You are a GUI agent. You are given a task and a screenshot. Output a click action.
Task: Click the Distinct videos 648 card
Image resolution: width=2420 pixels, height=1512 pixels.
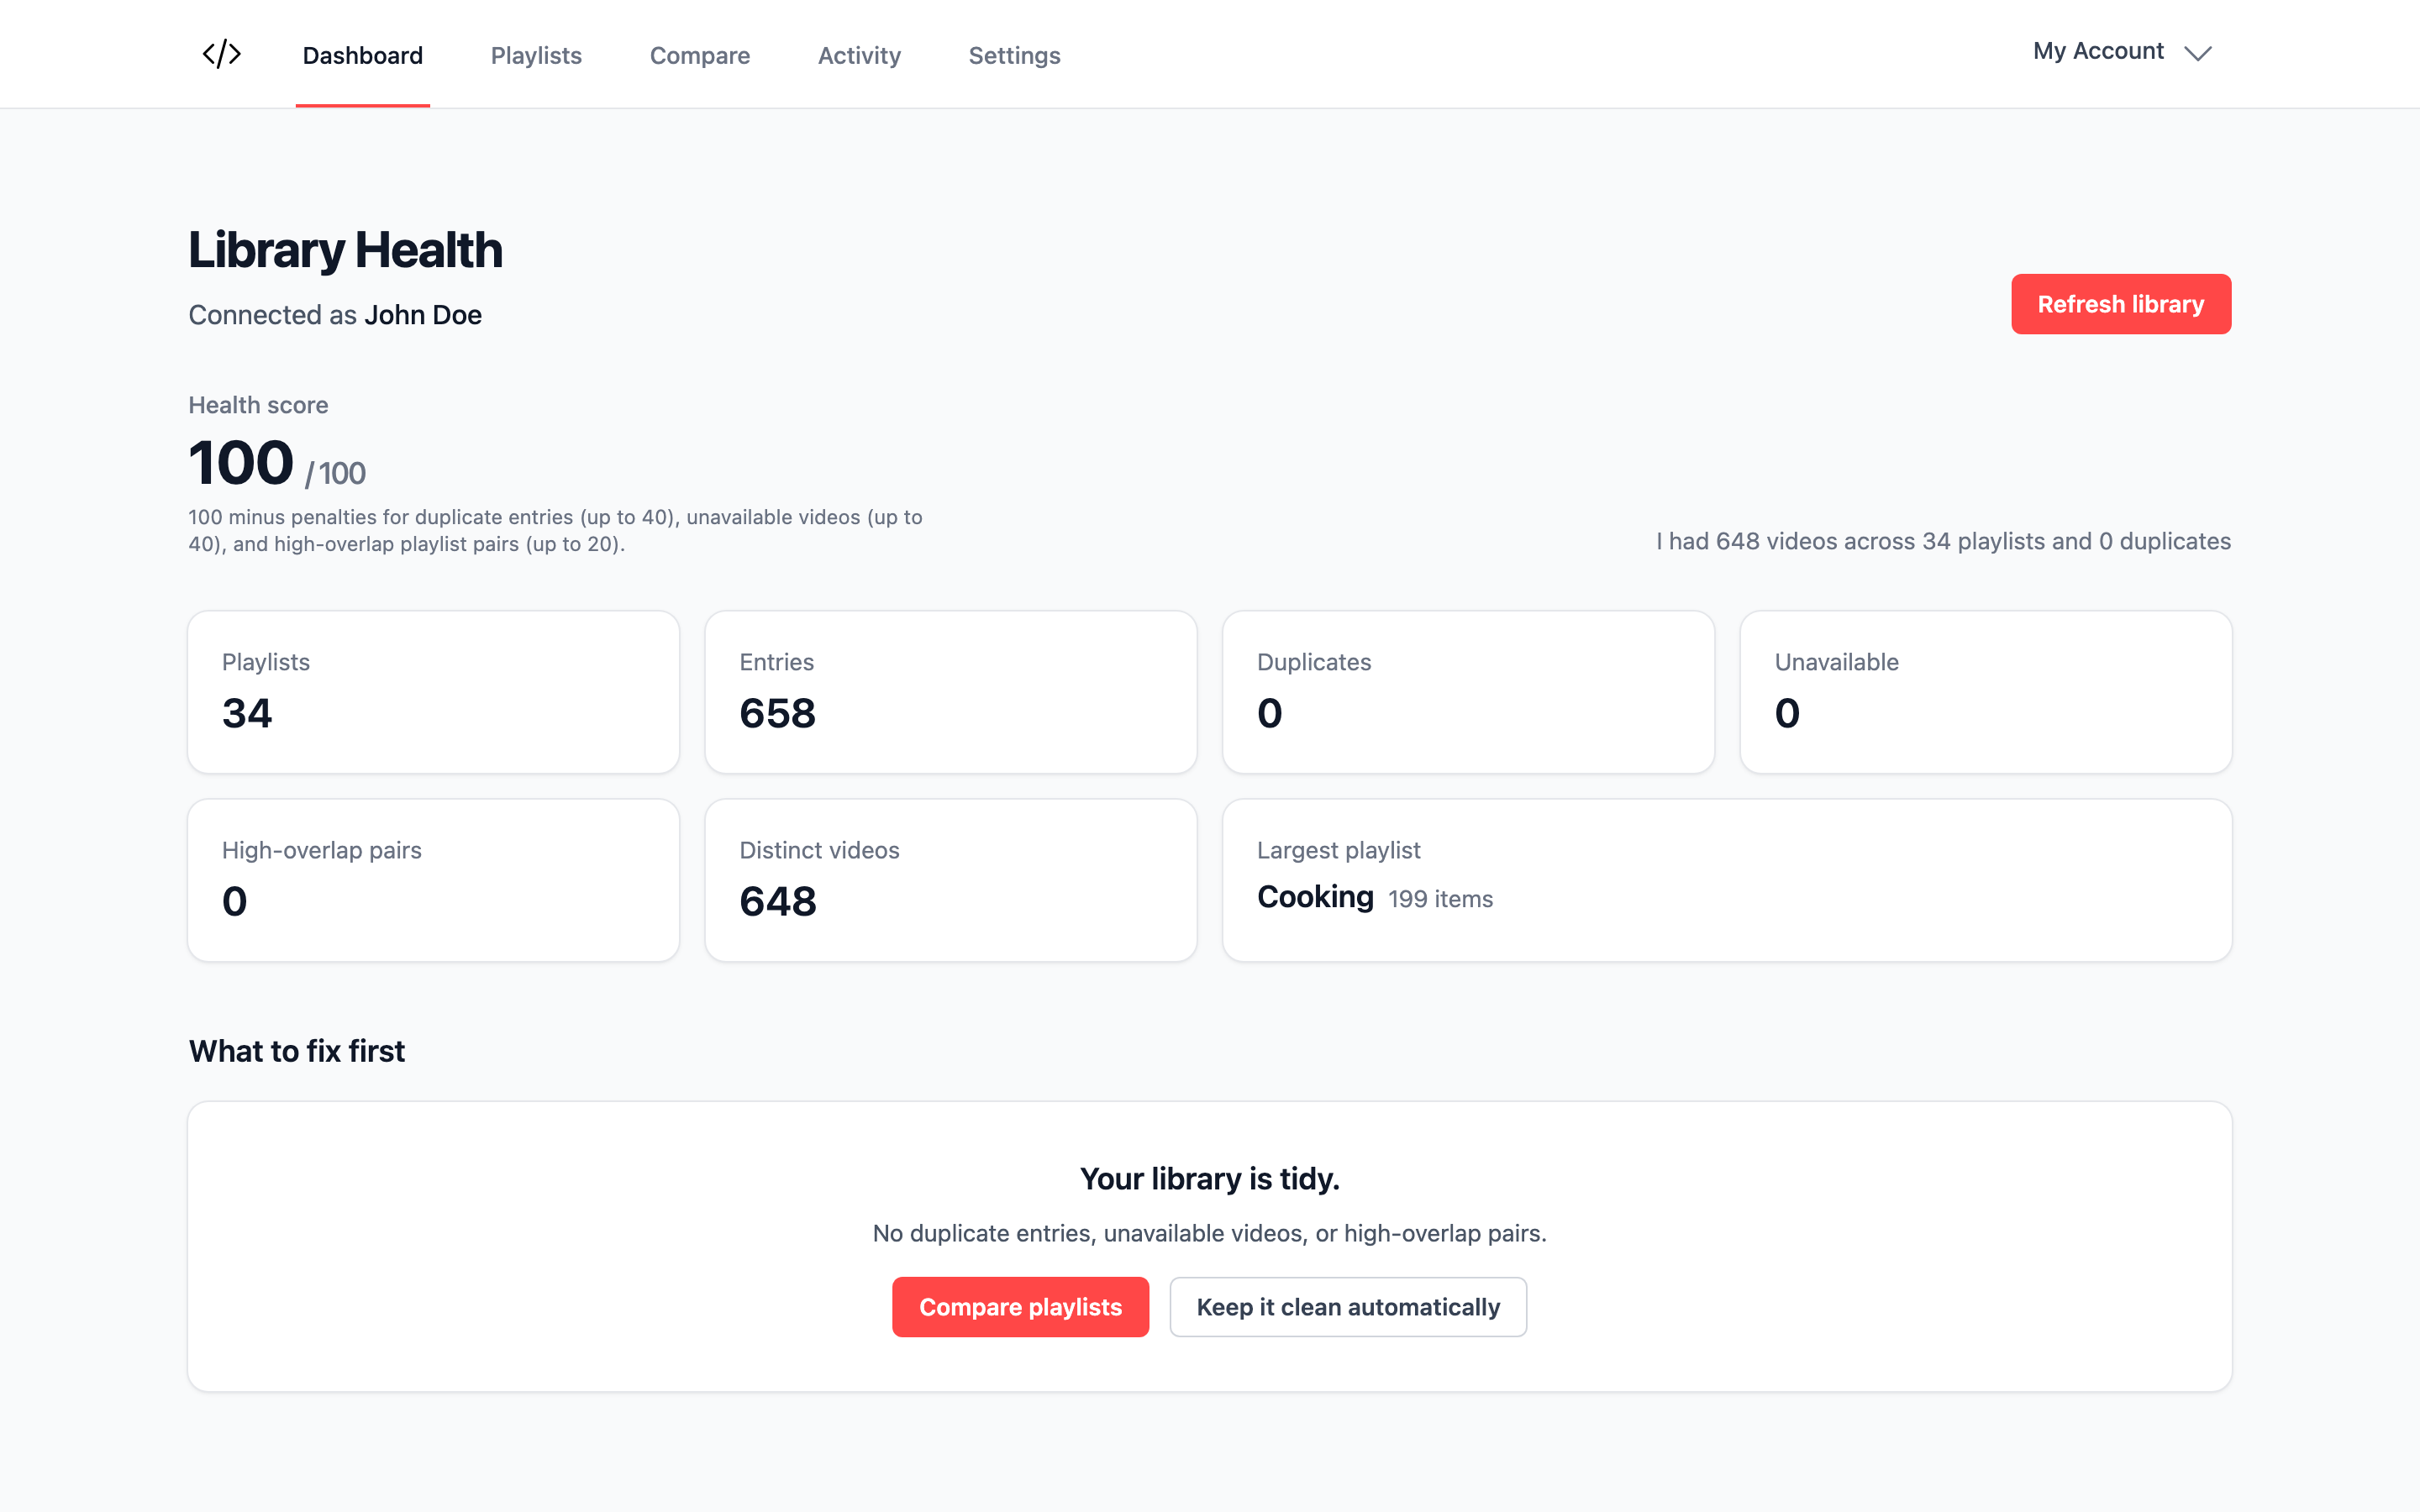coord(950,880)
